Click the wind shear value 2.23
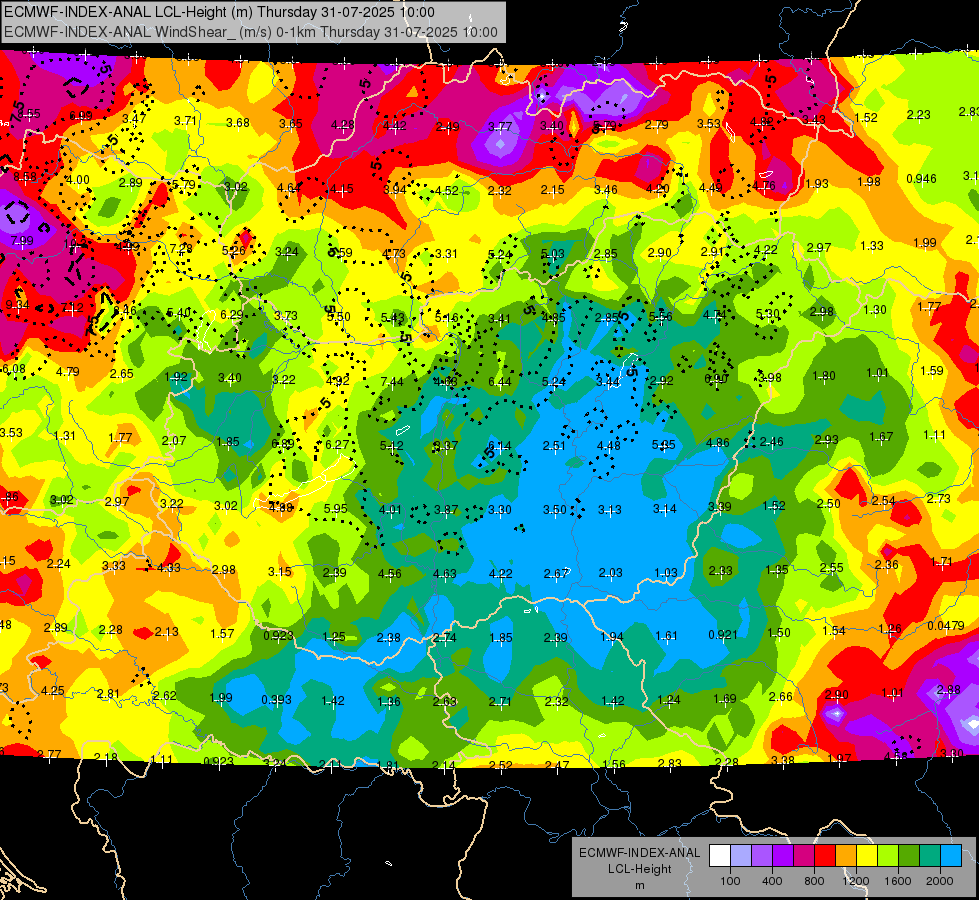Image resolution: width=979 pixels, height=900 pixels. pos(918,114)
